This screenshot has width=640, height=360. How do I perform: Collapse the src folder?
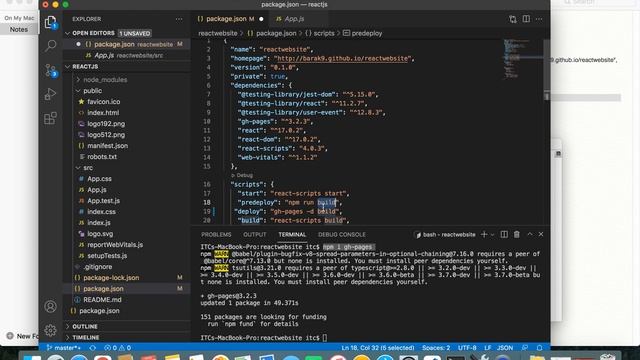tap(88, 168)
